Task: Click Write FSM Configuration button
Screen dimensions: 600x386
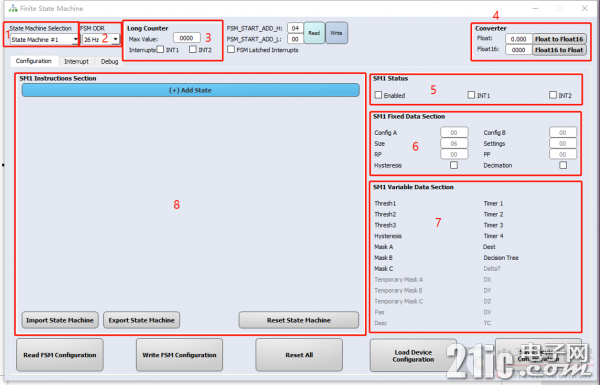Action: (x=179, y=355)
